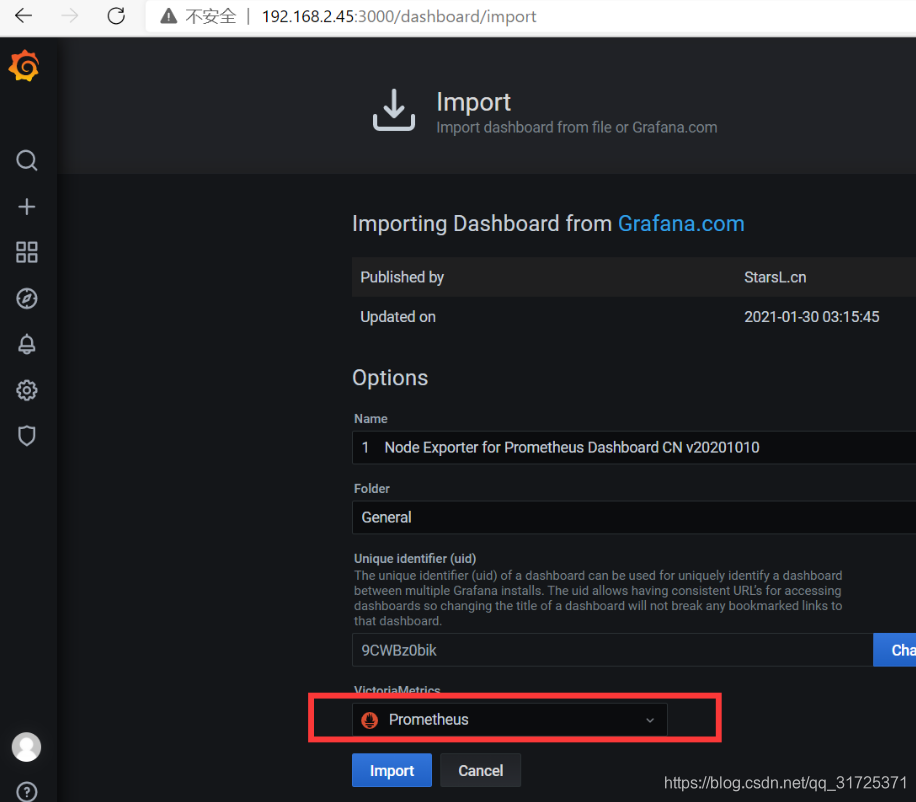
Task: Open the Explore compass icon
Action: pos(26,298)
